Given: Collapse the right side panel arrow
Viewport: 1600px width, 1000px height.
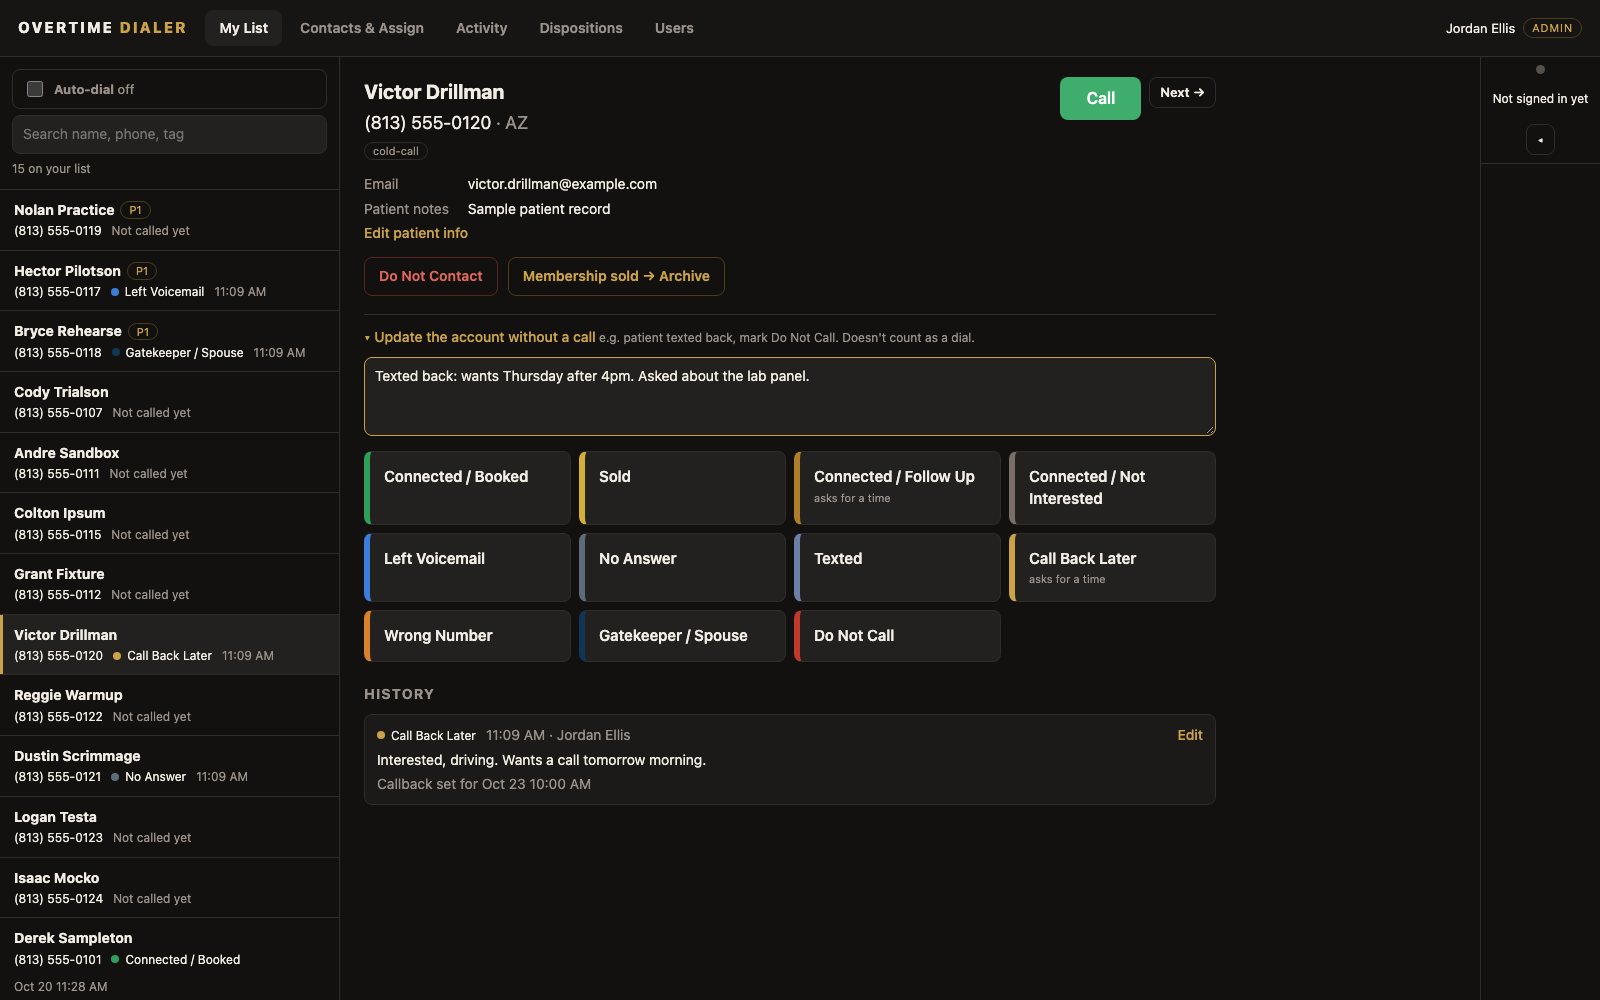Looking at the screenshot, I should point(1540,140).
